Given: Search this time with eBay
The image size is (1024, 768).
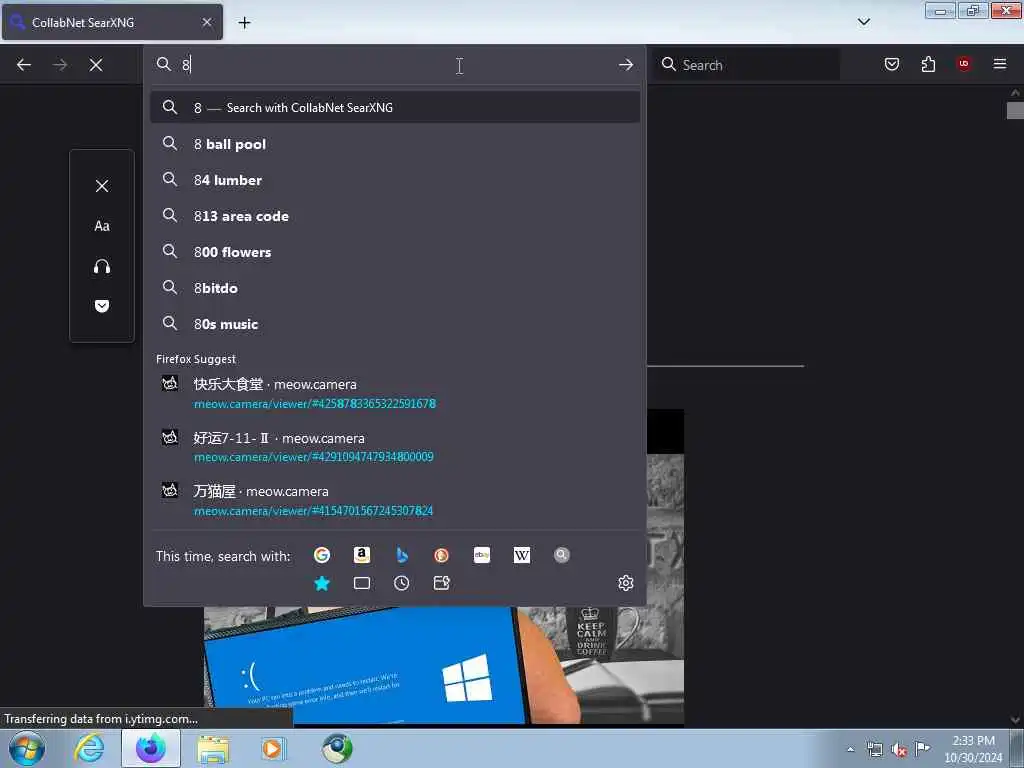Looking at the screenshot, I should pos(481,555).
